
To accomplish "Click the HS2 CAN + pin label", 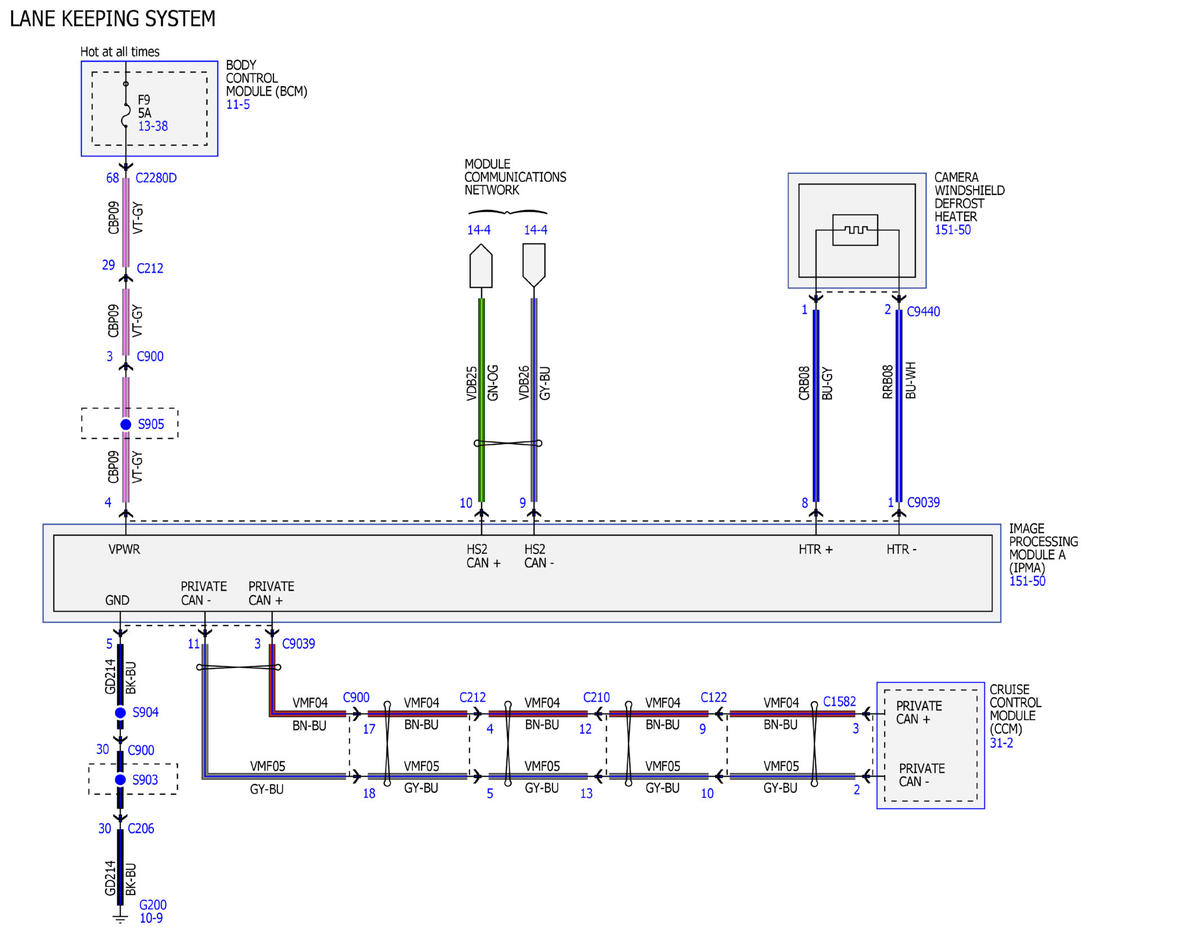I will (x=484, y=556).
